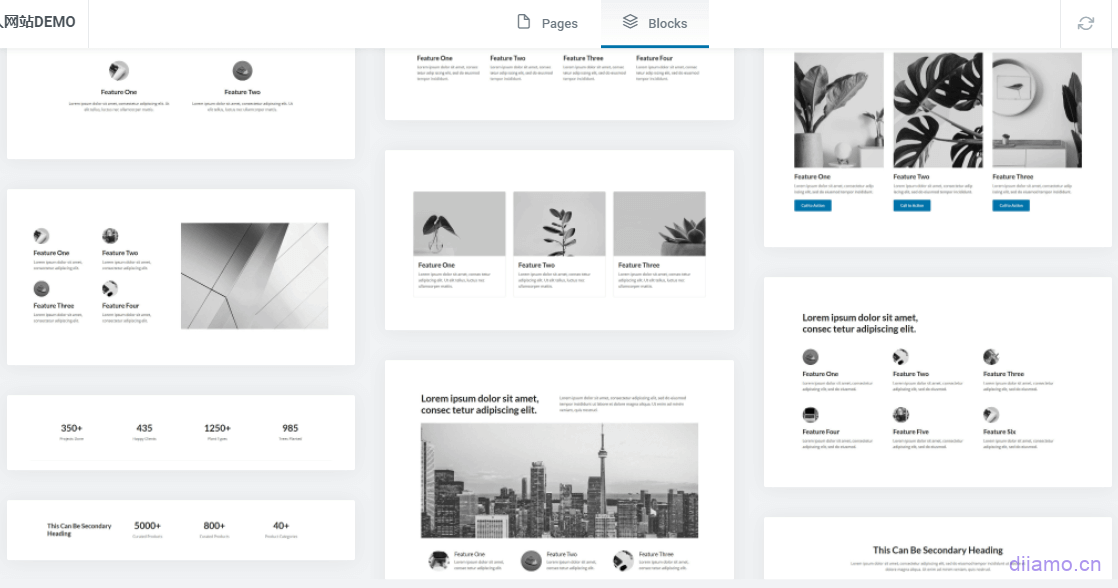The height and width of the screenshot is (588, 1118).
Task: Select the block with diagonal architecture image
Action: click(181, 277)
